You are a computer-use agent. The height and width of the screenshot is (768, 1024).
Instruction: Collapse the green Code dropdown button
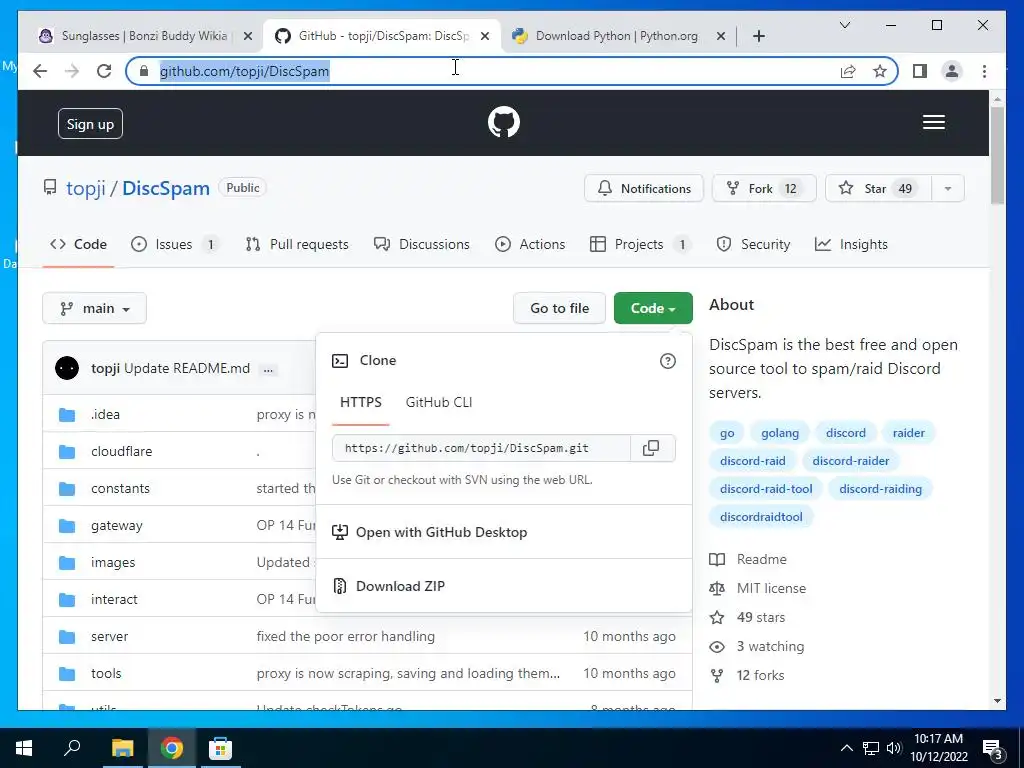point(653,308)
